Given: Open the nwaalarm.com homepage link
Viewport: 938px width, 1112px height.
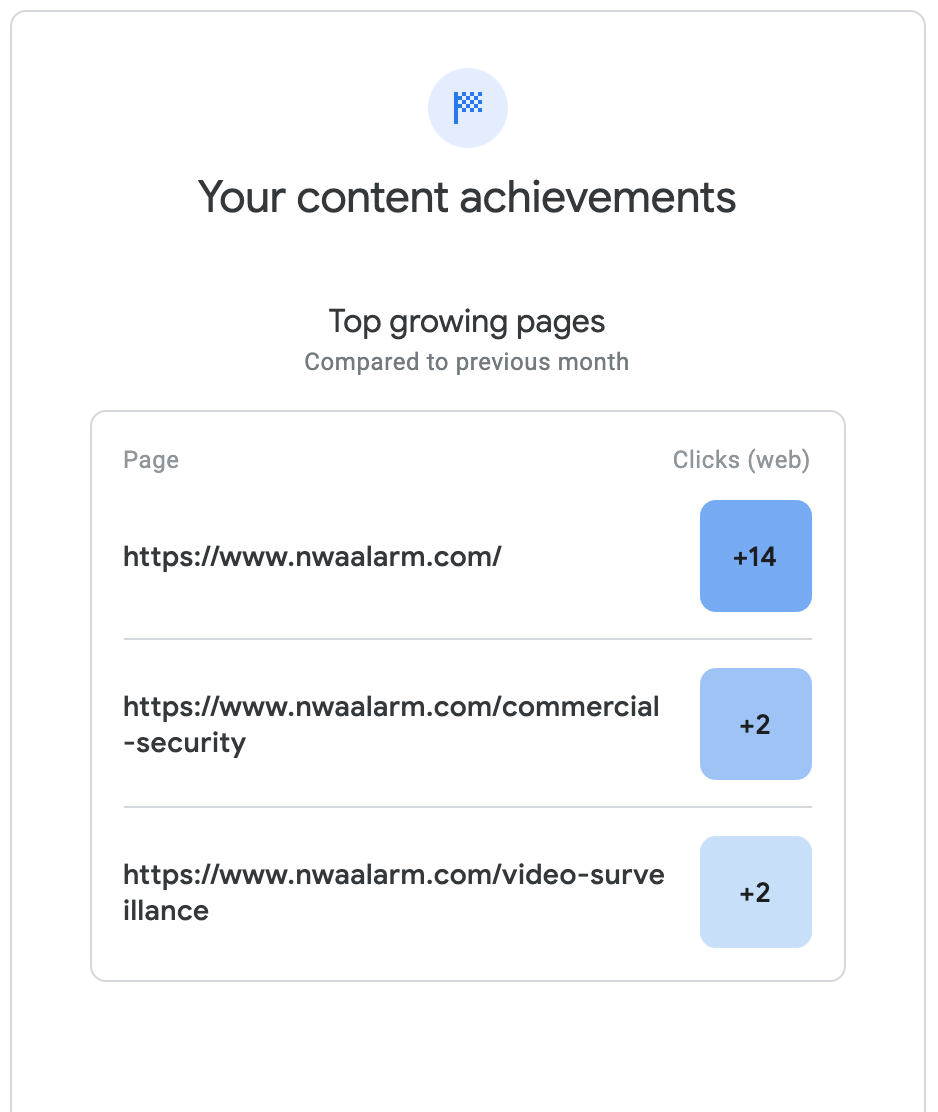Looking at the screenshot, I should coord(312,556).
